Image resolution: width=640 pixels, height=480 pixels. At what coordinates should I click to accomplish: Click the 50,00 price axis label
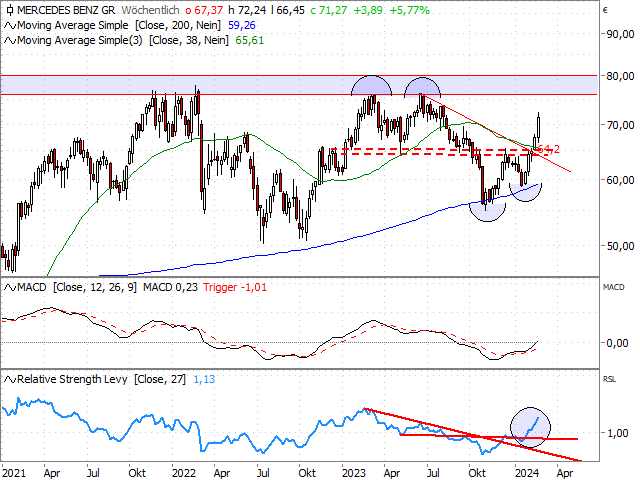(x=620, y=246)
